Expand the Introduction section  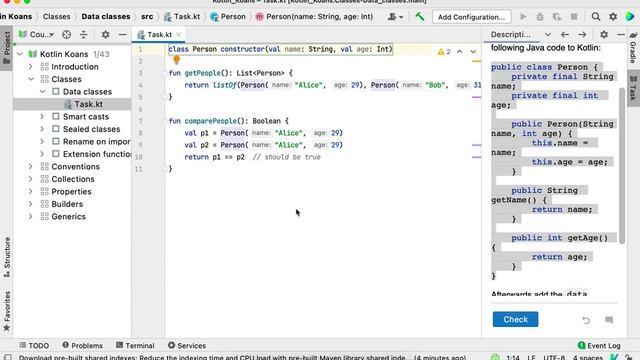coord(31,67)
